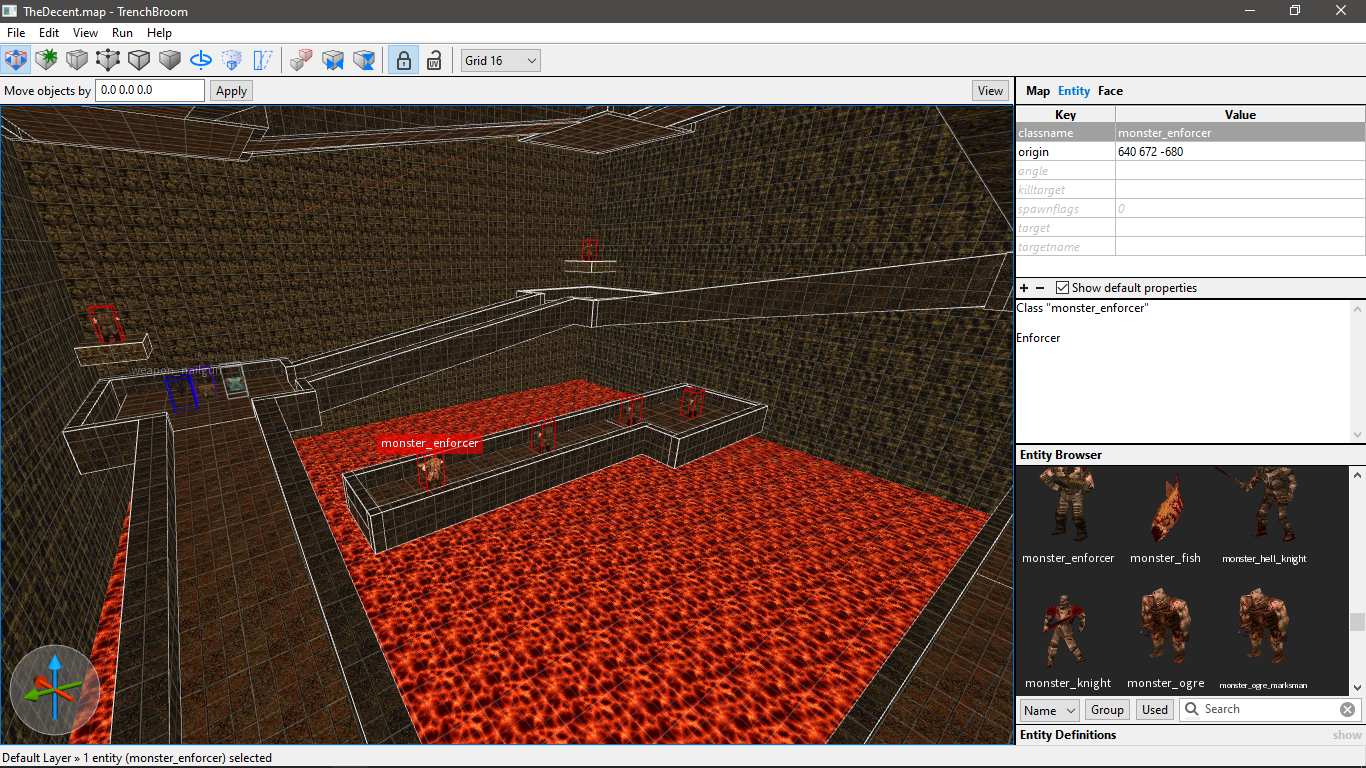Click the View button above viewport

coord(990,91)
